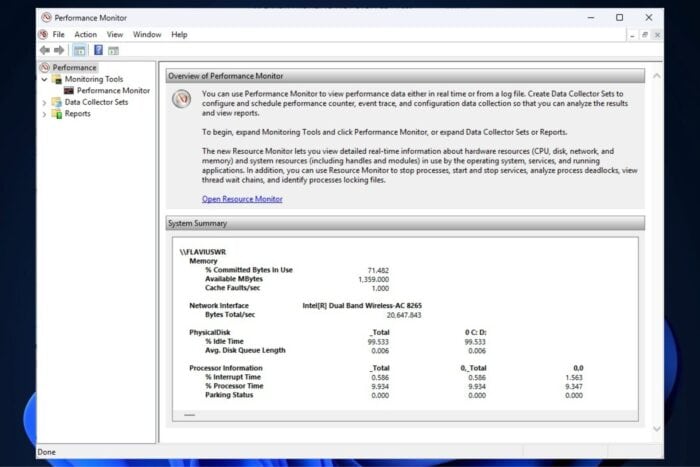The width and height of the screenshot is (700, 467).
Task: Click the Cache Faults/sec label
Action: [232, 288]
